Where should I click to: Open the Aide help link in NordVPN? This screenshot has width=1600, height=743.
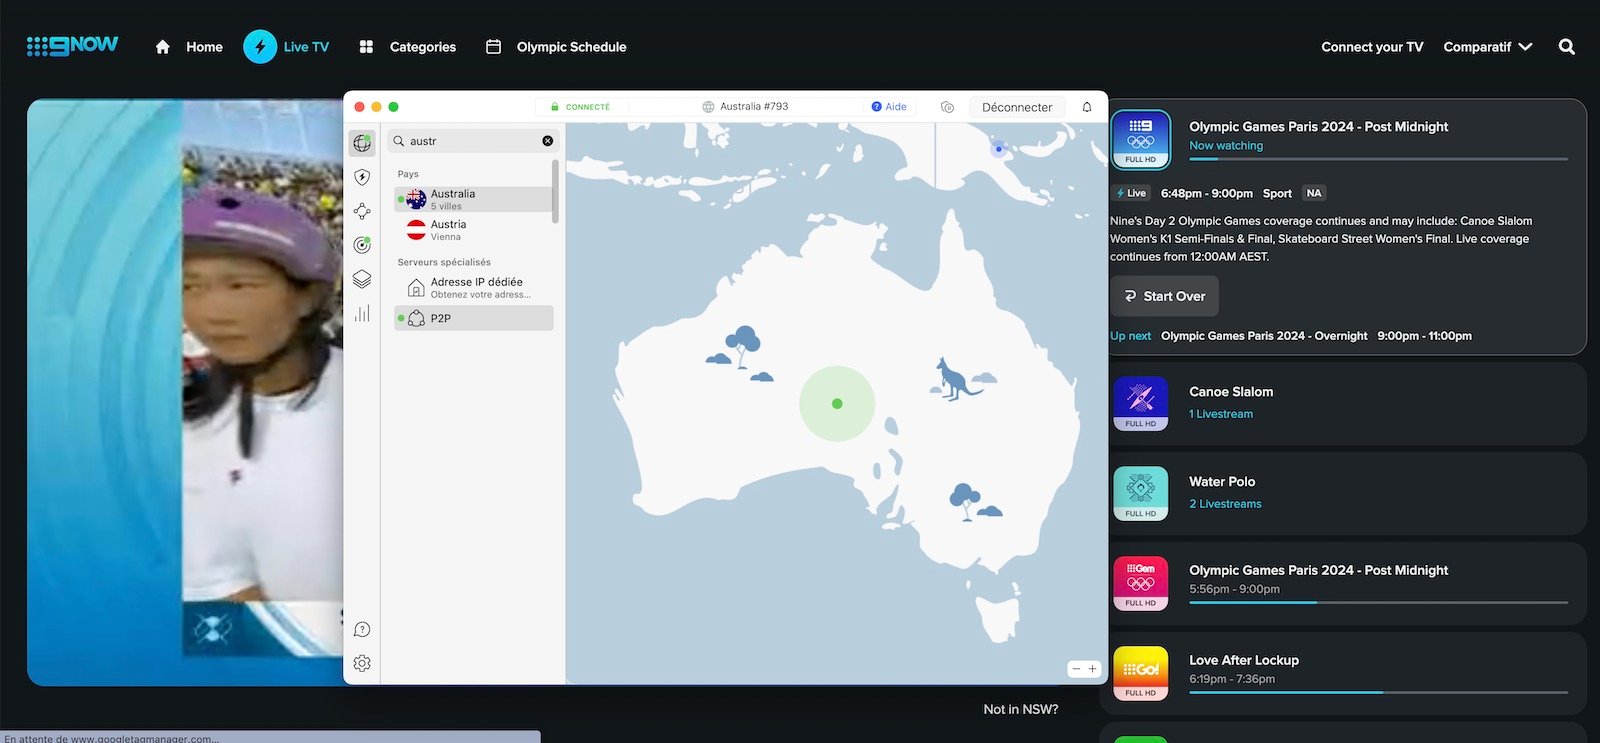(x=889, y=107)
